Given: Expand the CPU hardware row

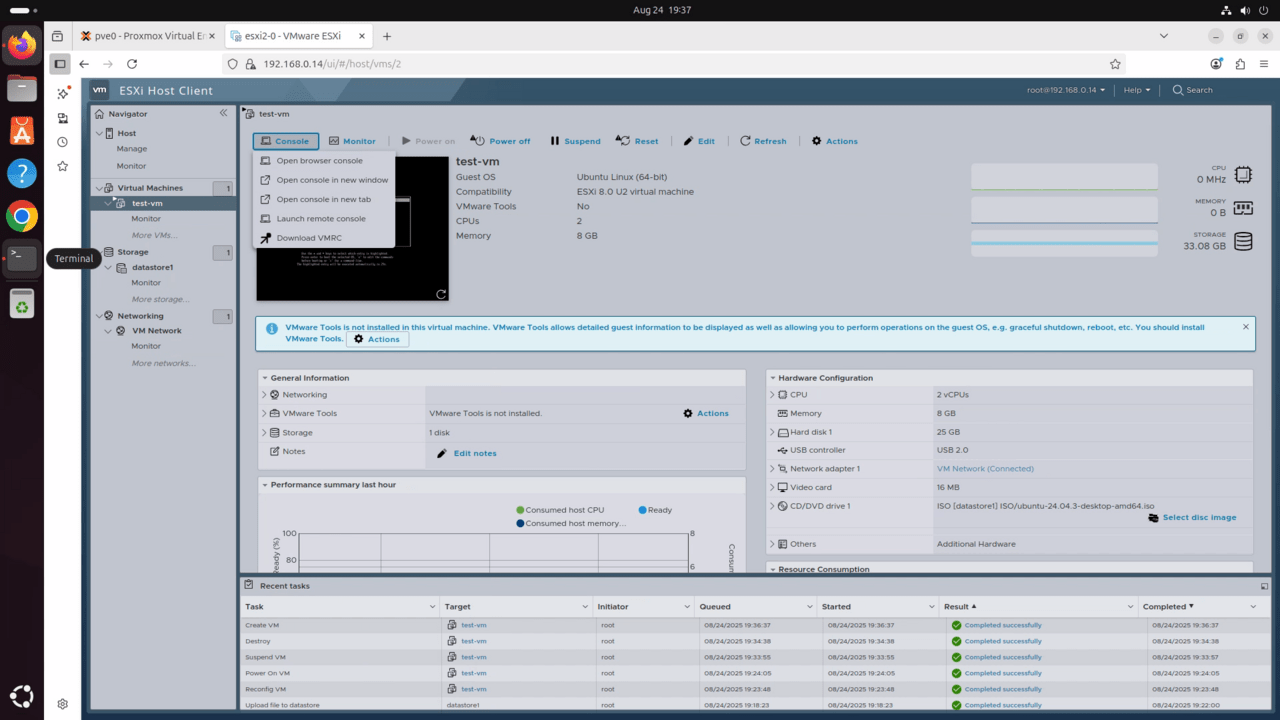Looking at the screenshot, I should (x=772, y=395).
